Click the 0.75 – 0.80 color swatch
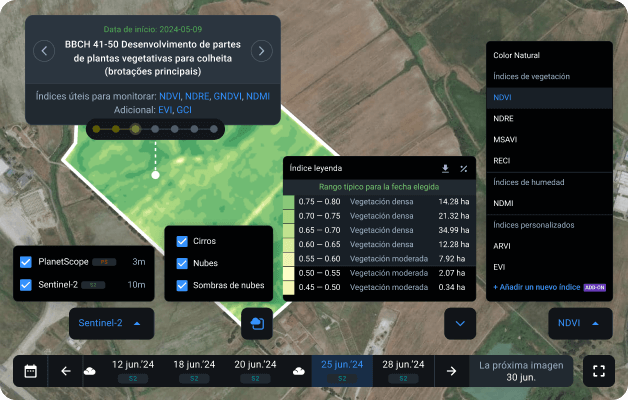 (x=289, y=202)
